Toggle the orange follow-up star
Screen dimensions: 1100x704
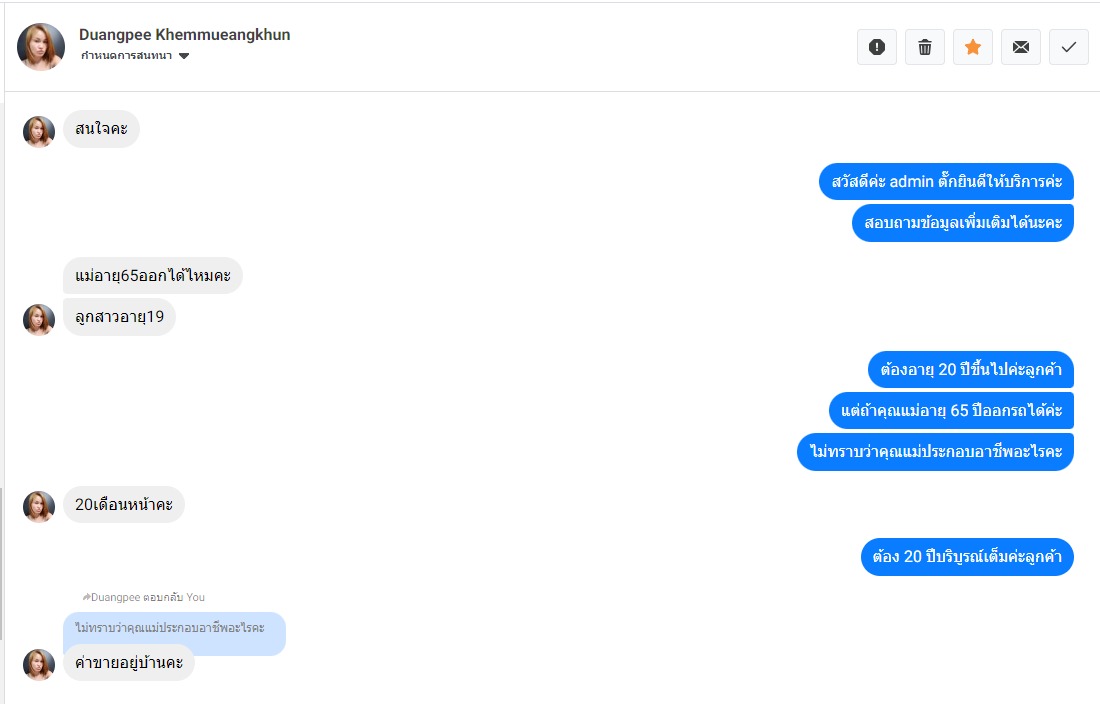(972, 47)
